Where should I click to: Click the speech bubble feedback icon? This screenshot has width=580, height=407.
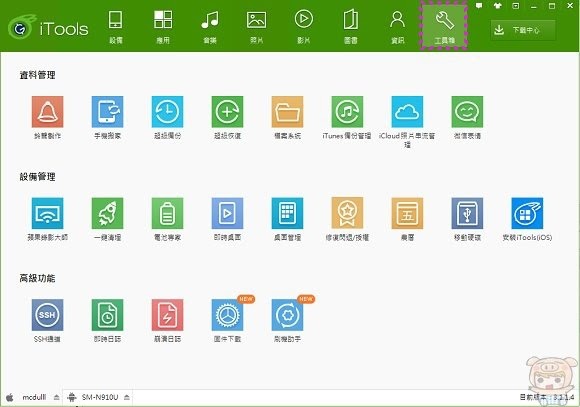(479, 6)
